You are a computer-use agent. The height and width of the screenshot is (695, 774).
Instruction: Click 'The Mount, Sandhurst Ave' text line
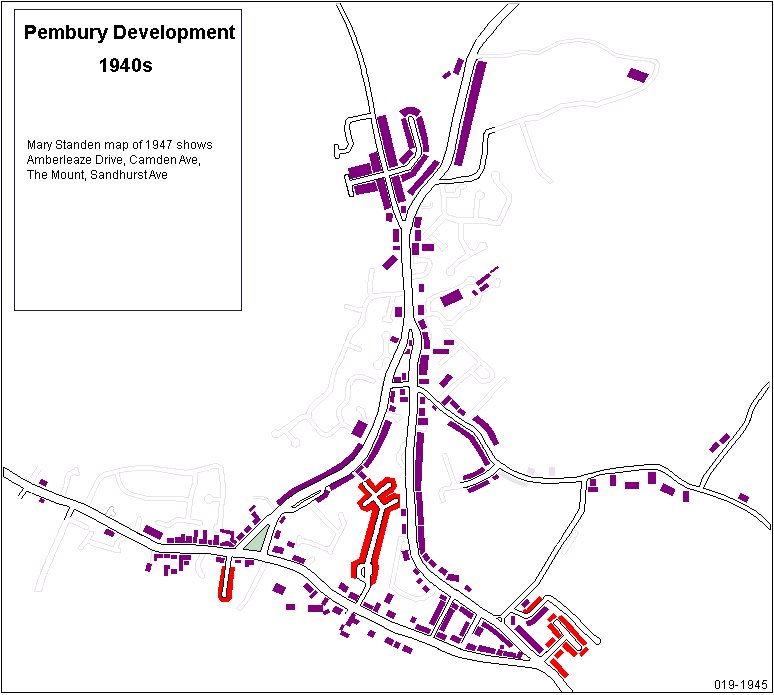point(97,175)
